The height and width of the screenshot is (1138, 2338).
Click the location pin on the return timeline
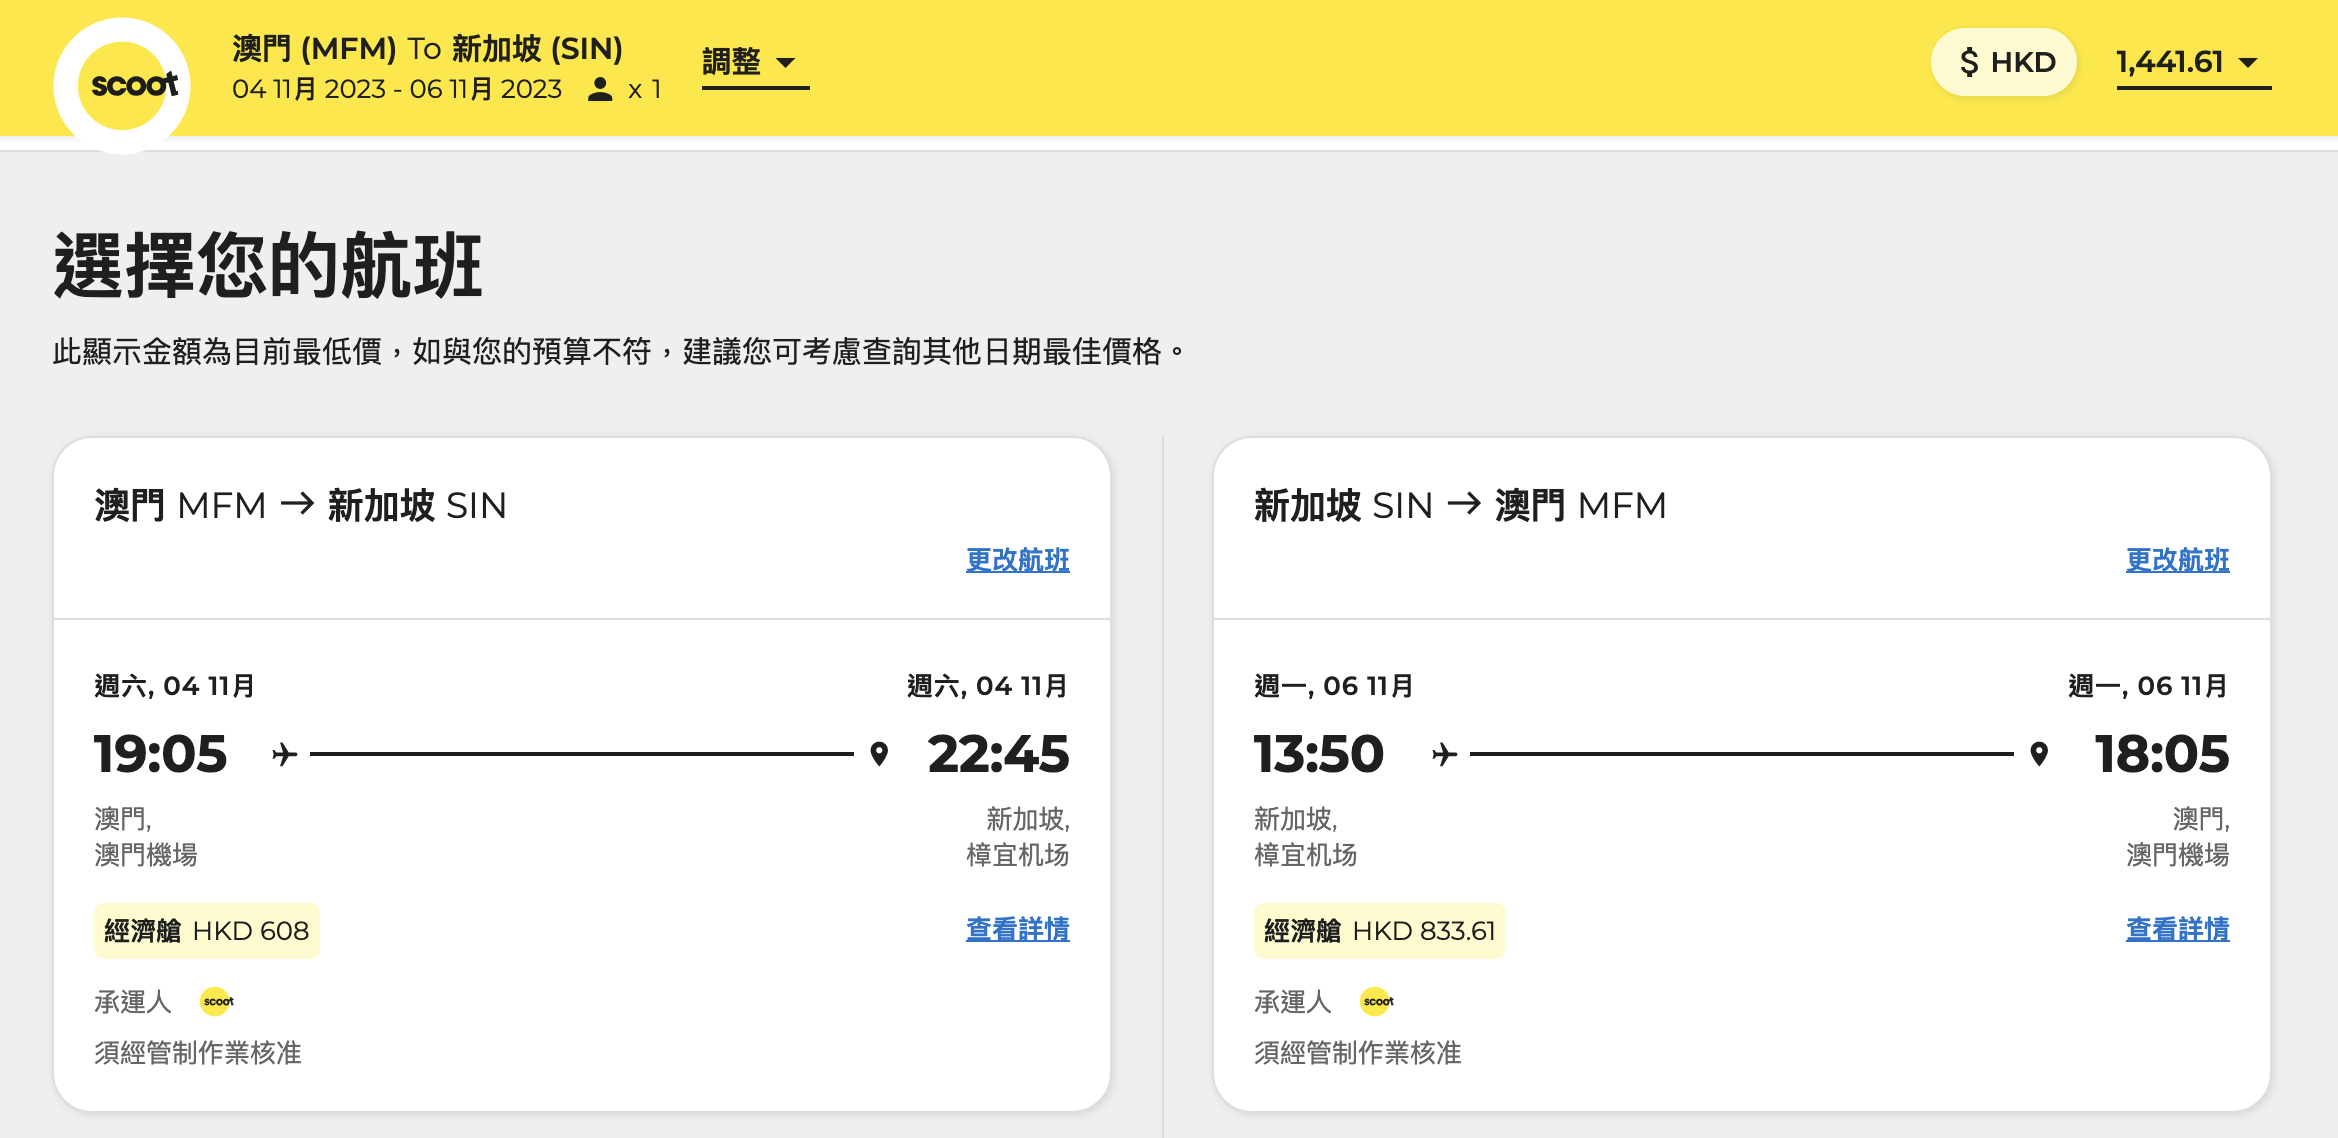(x=2040, y=755)
